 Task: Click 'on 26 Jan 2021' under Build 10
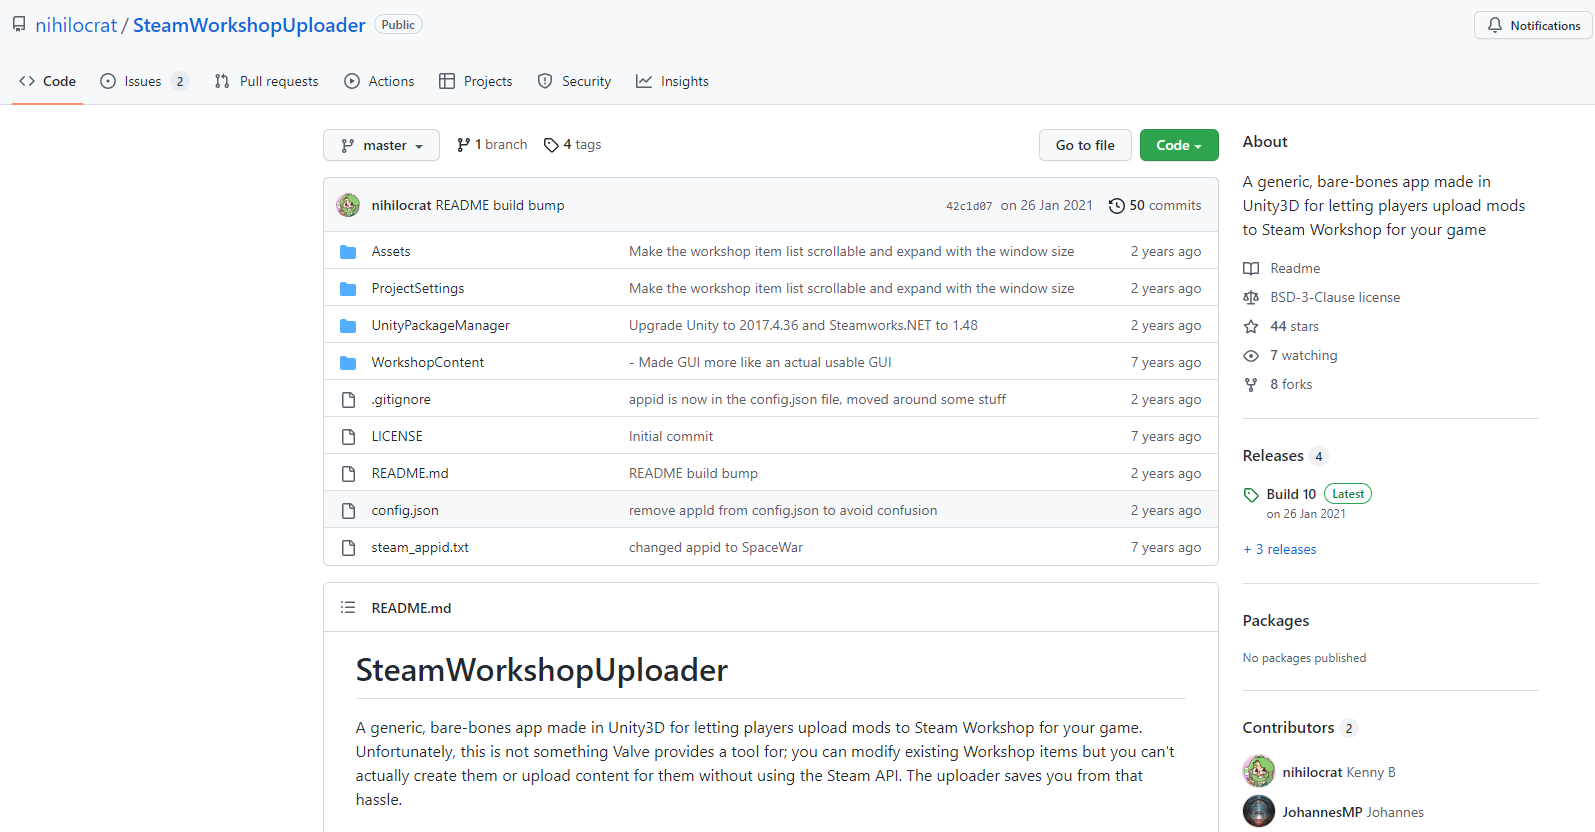(x=1306, y=514)
